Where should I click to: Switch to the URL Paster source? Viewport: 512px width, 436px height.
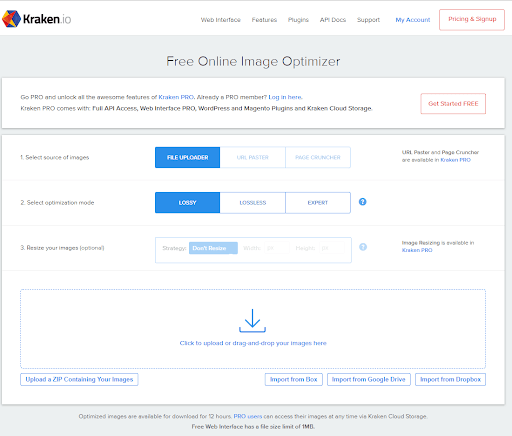pyautogui.click(x=253, y=157)
